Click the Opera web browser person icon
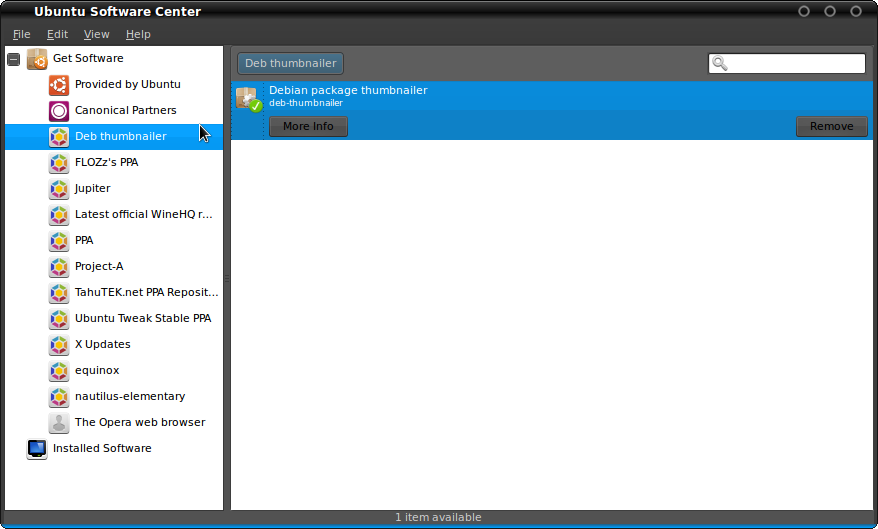The image size is (878, 529). [59, 423]
